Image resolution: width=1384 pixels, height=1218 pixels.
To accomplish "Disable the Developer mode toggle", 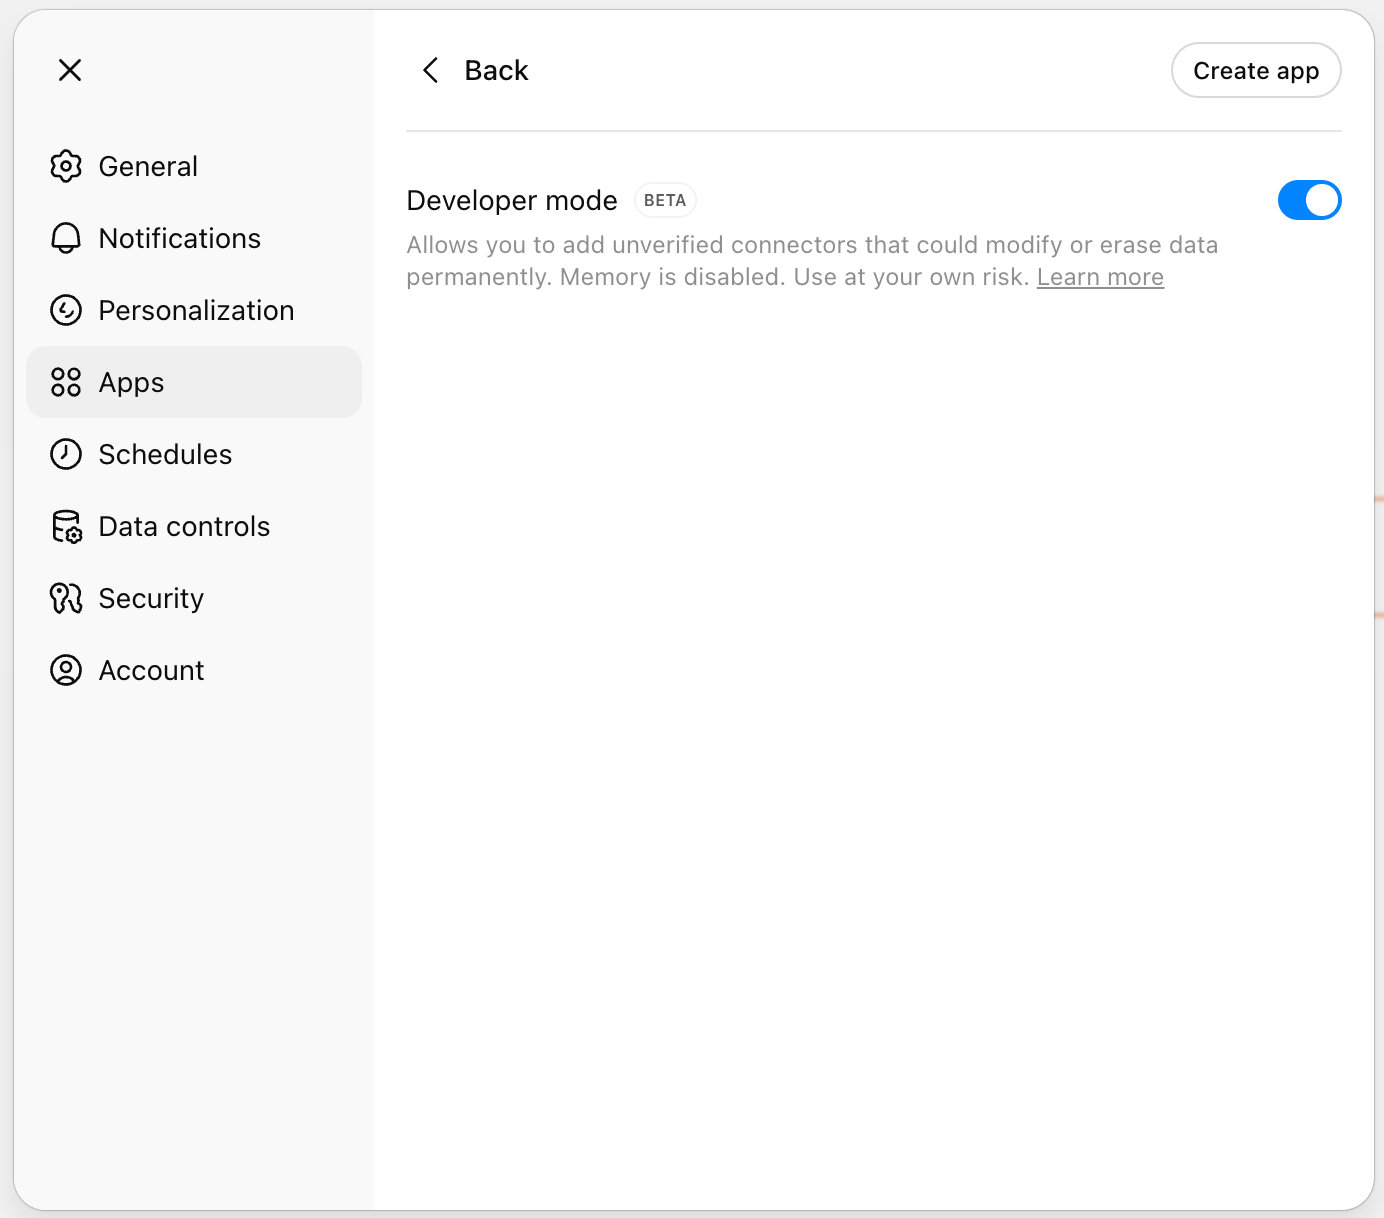I will click(x=1310, y=200).
